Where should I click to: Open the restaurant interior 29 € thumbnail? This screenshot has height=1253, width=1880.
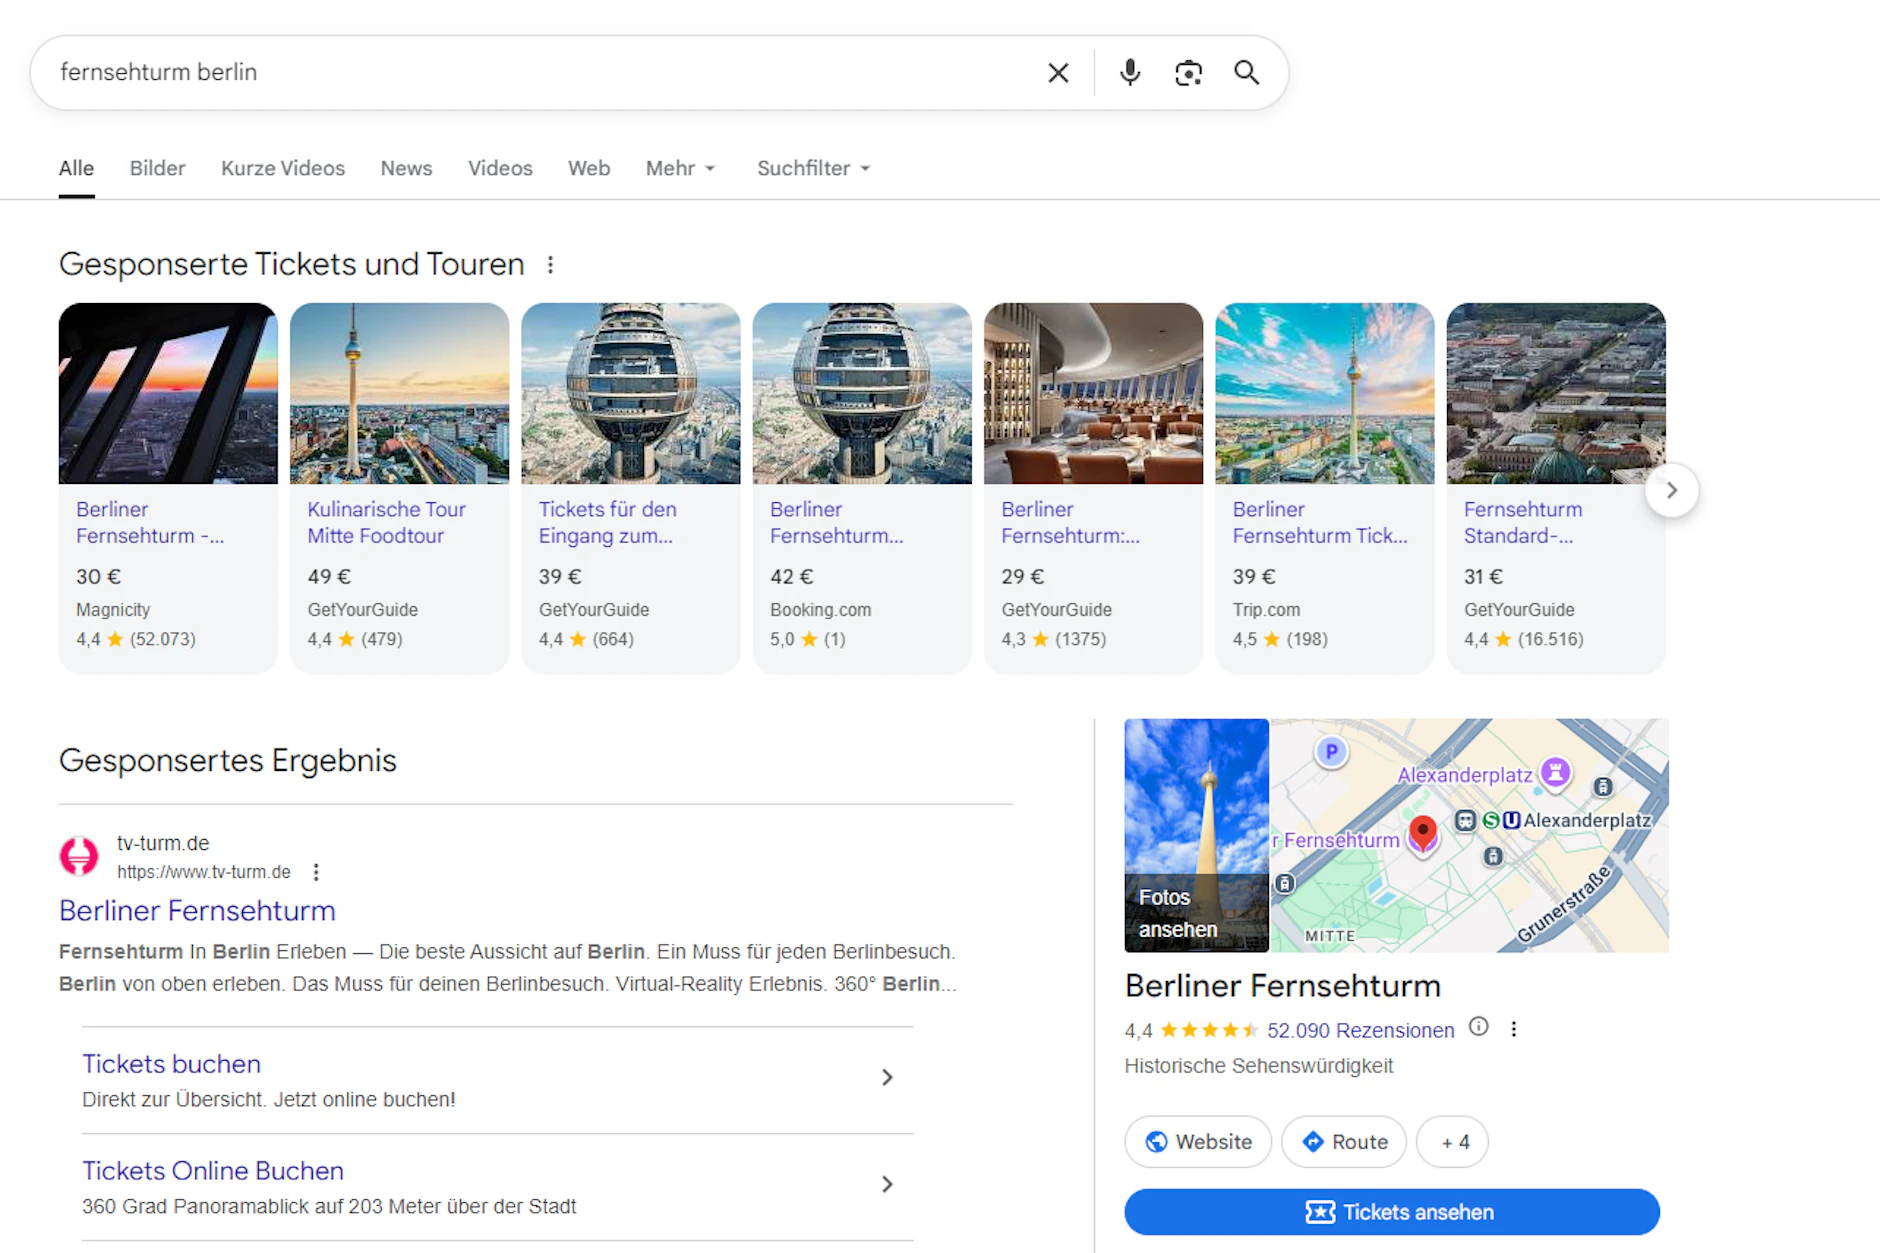point(1093,394)
